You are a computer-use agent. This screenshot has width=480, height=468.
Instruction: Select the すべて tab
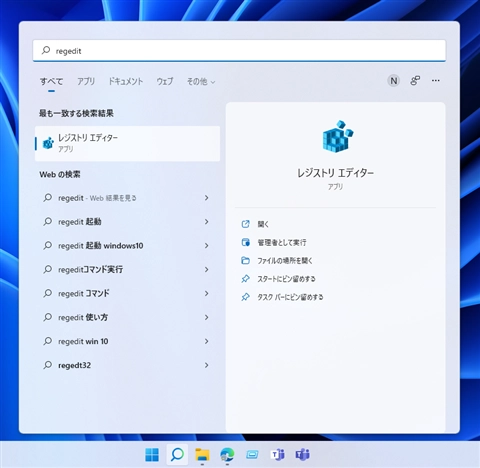click(x=51, y=81)
